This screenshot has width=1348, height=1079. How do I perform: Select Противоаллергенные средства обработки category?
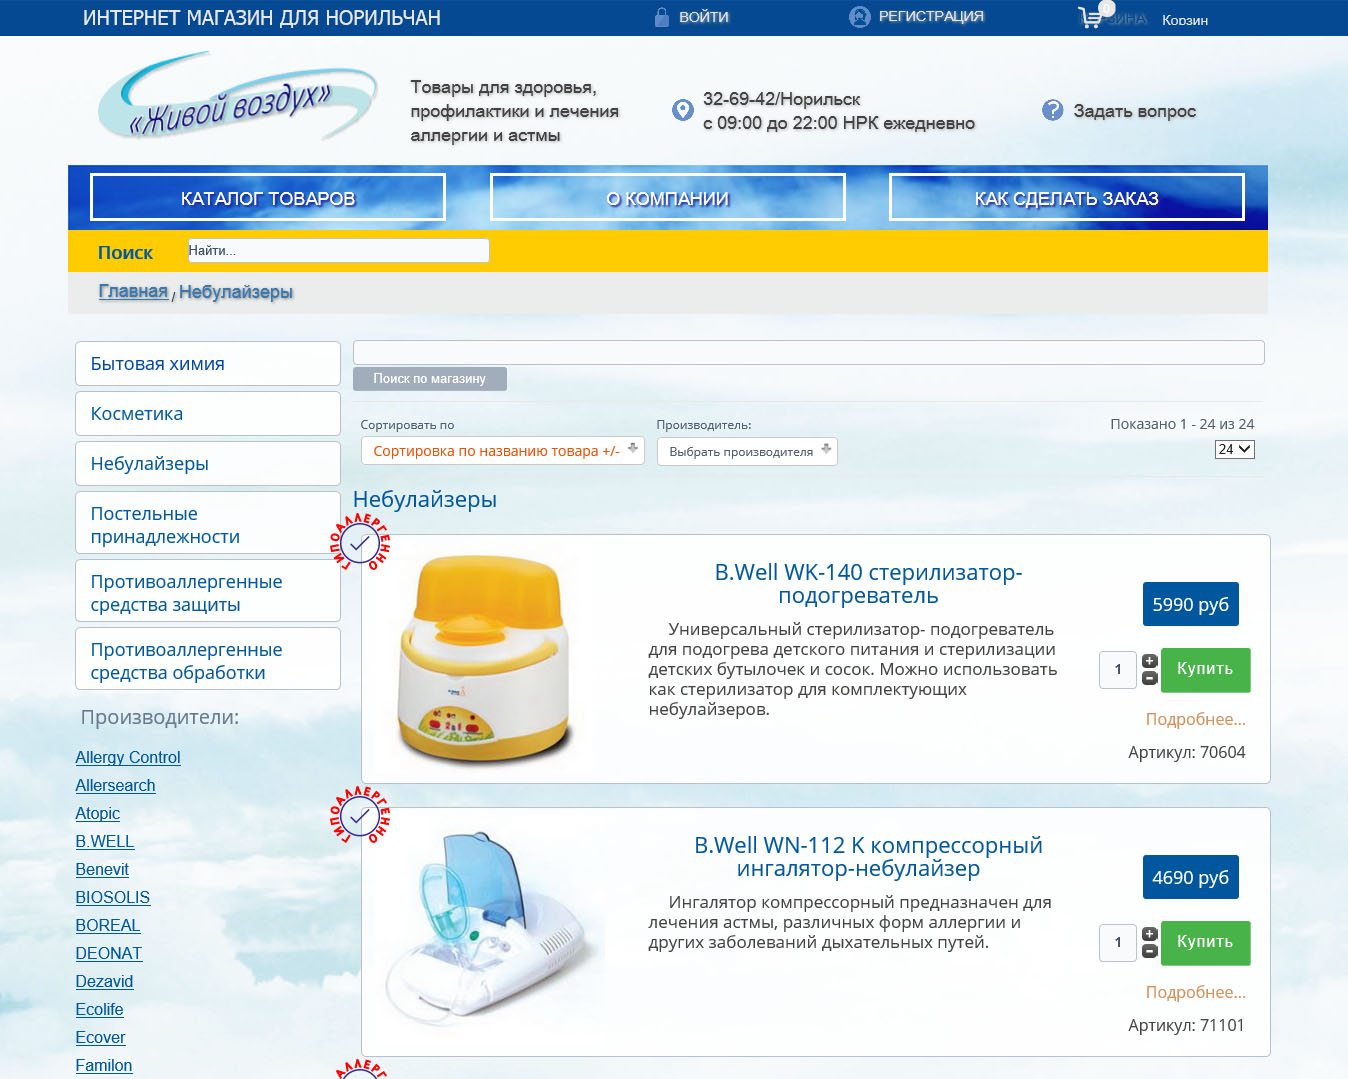[x=208, y=659]
